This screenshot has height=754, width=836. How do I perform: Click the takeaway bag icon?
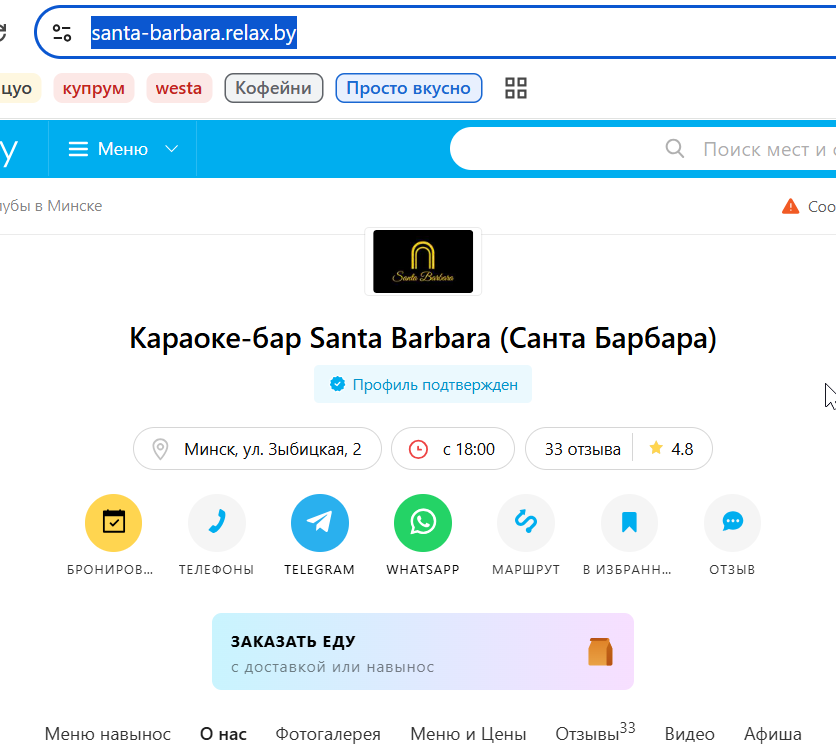(600, 652)
